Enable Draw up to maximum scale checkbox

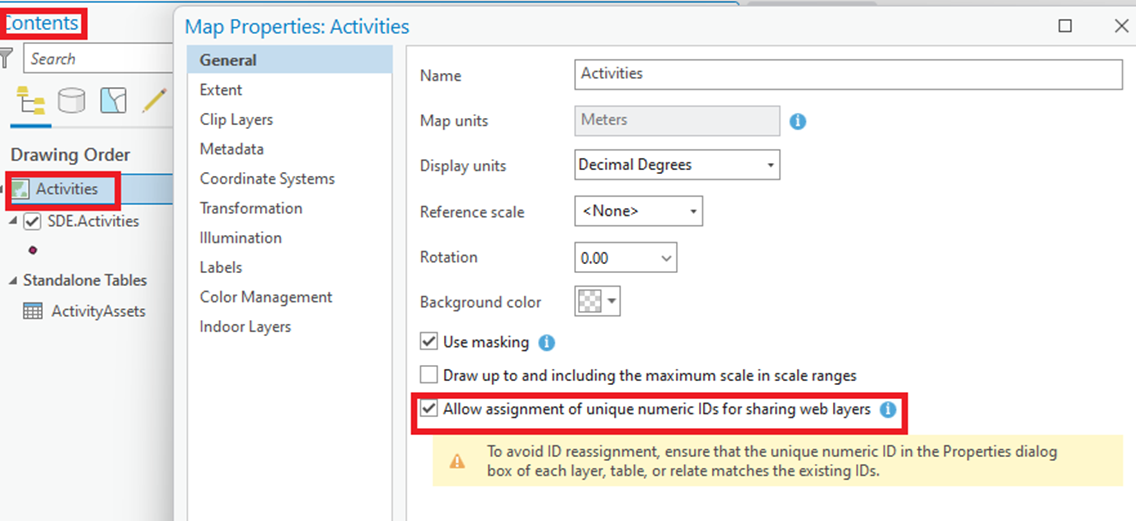click(429, 375)
